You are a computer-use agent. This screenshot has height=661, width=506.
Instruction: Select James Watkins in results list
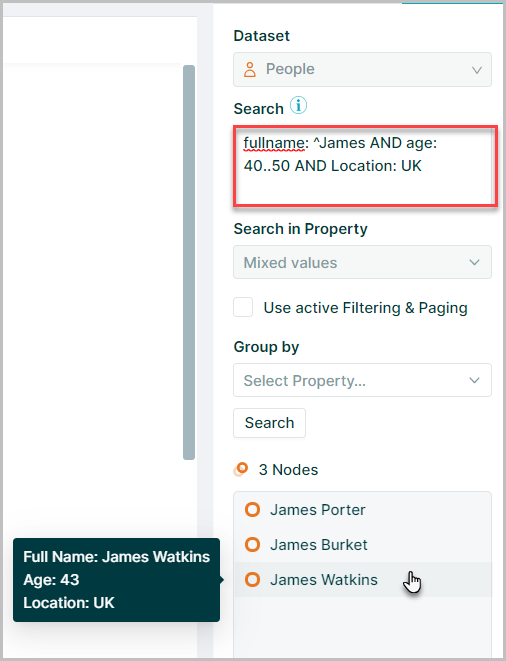point(363,580)
